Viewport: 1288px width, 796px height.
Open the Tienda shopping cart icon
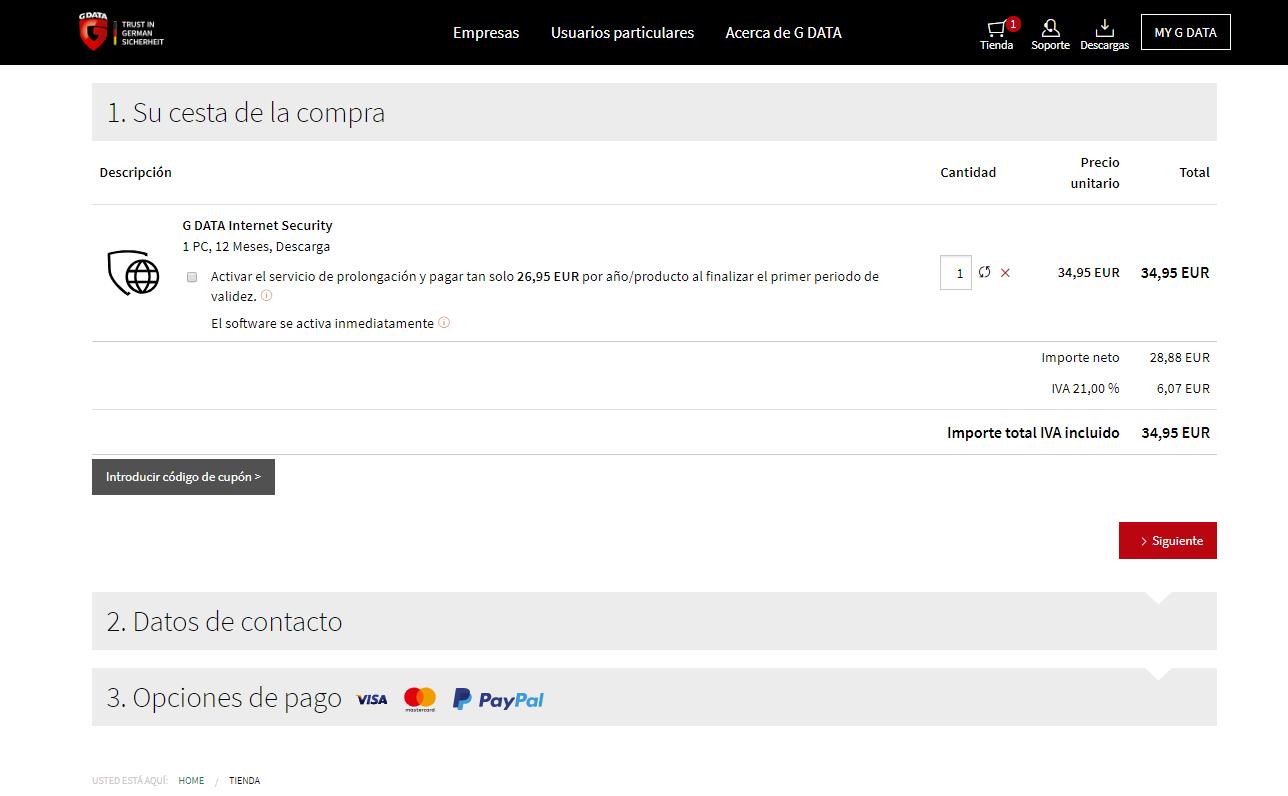996,33
